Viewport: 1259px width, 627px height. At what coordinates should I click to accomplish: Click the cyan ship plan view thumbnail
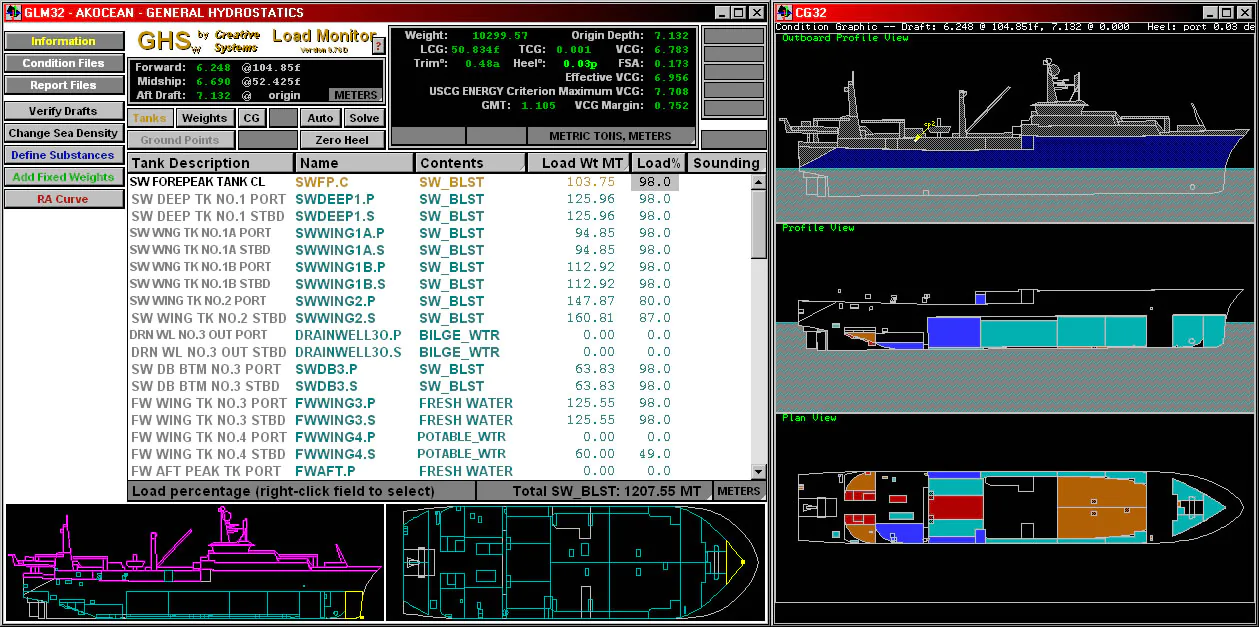[x=576, y=563]
